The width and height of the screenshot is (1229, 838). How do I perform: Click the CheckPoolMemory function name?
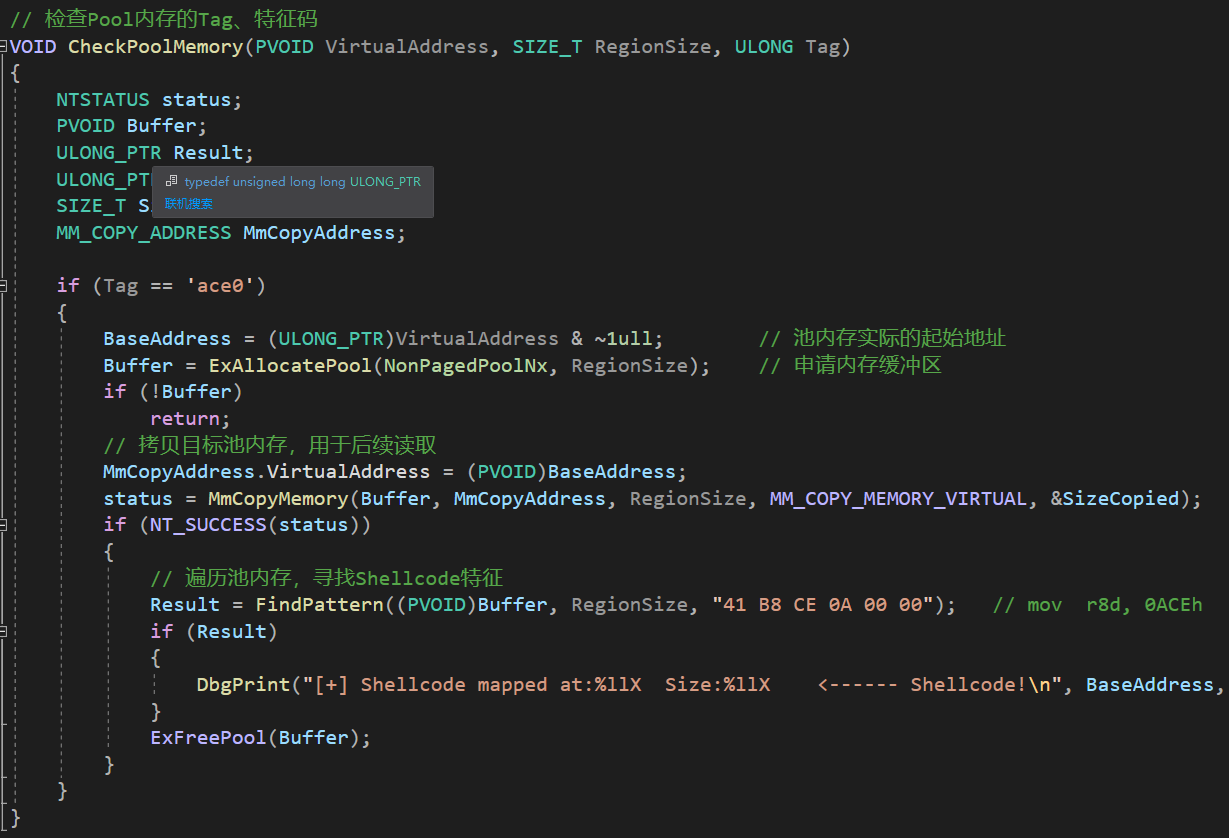[155, 47]
